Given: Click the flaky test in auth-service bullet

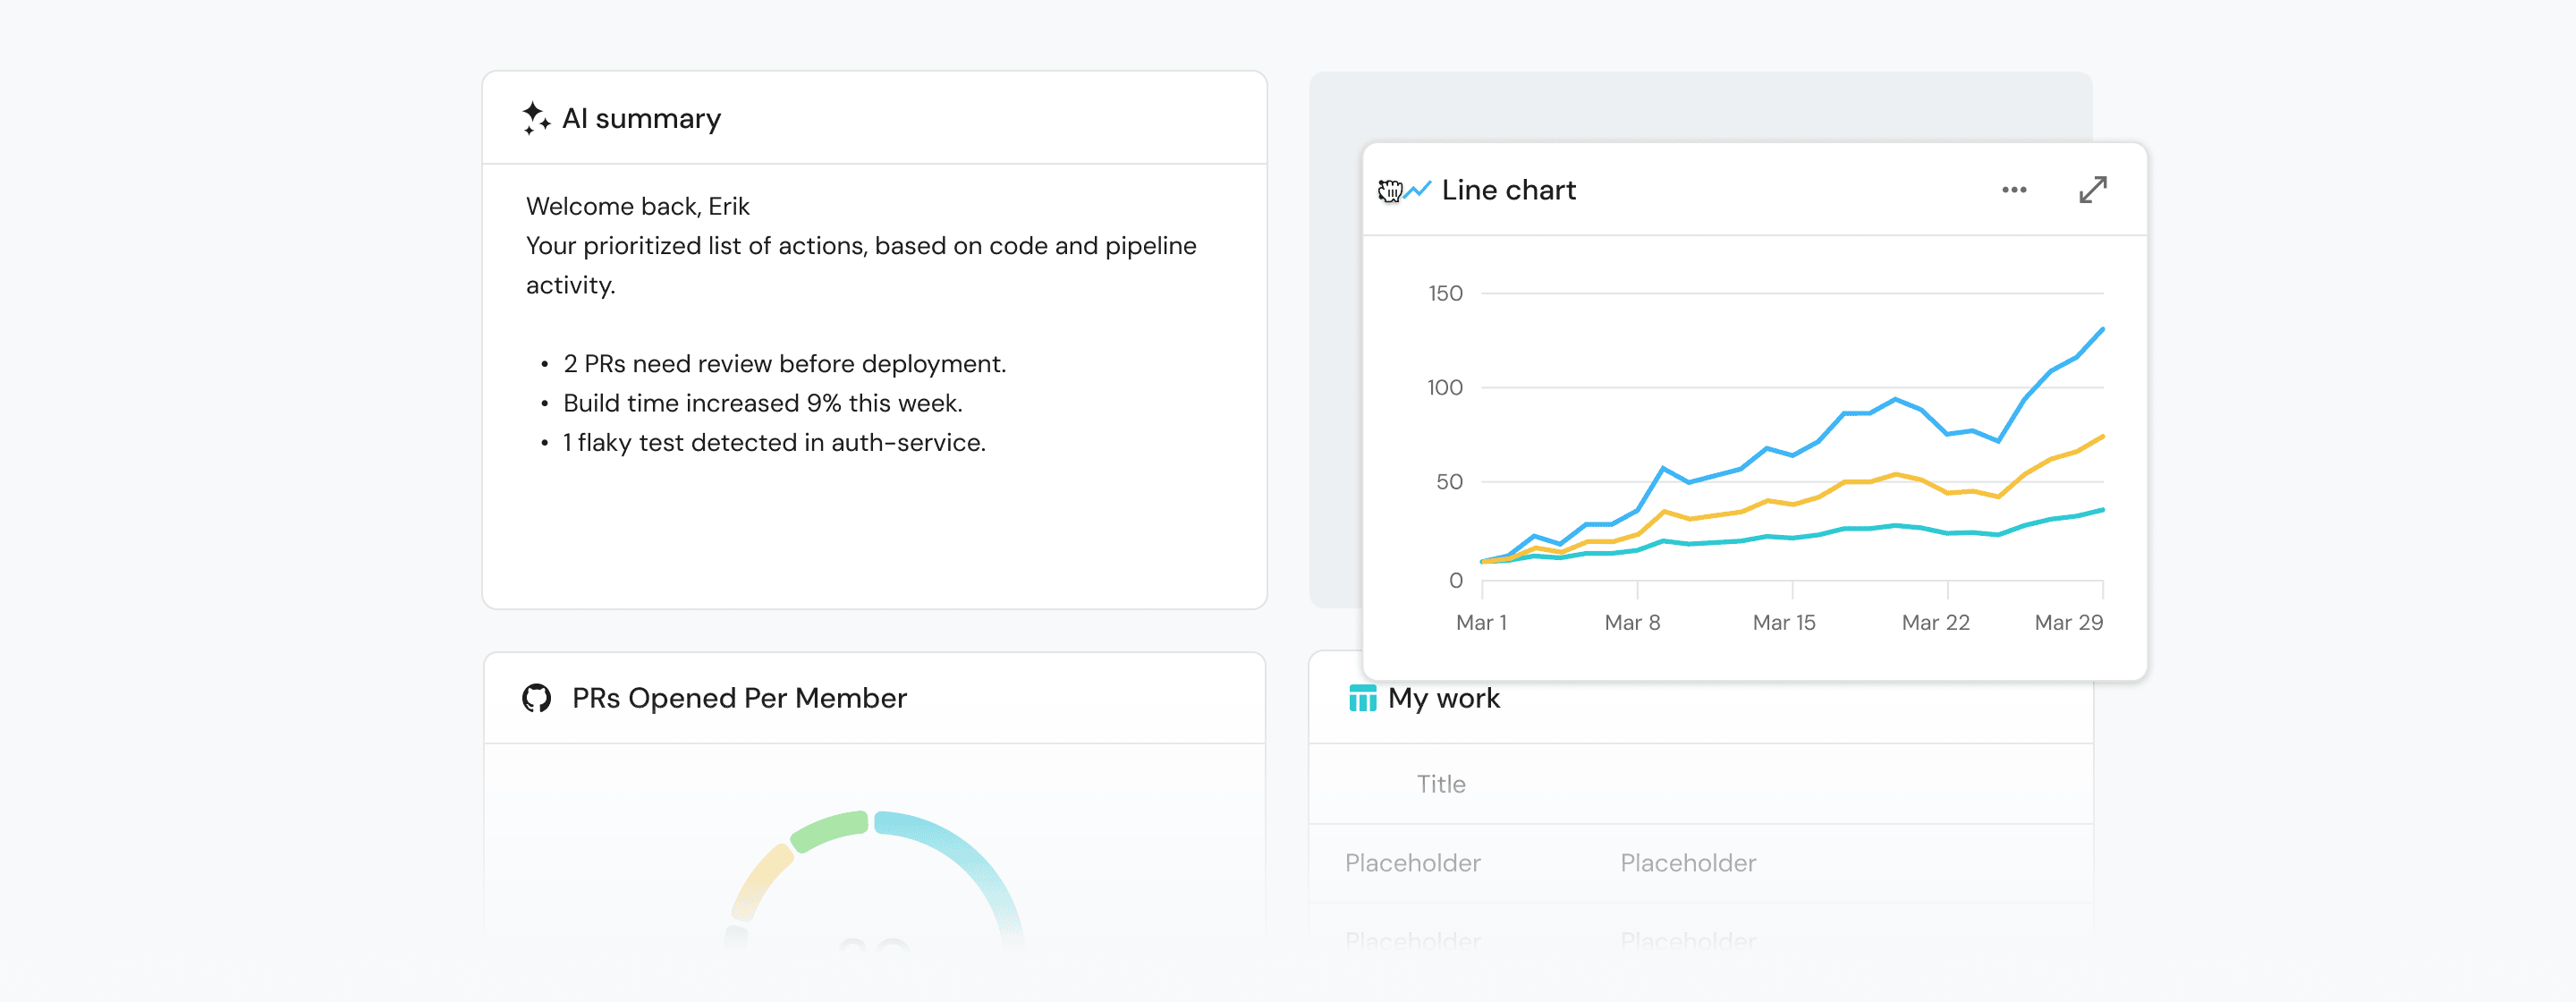Looking at the screenshot, I should [x=774, y=443].
